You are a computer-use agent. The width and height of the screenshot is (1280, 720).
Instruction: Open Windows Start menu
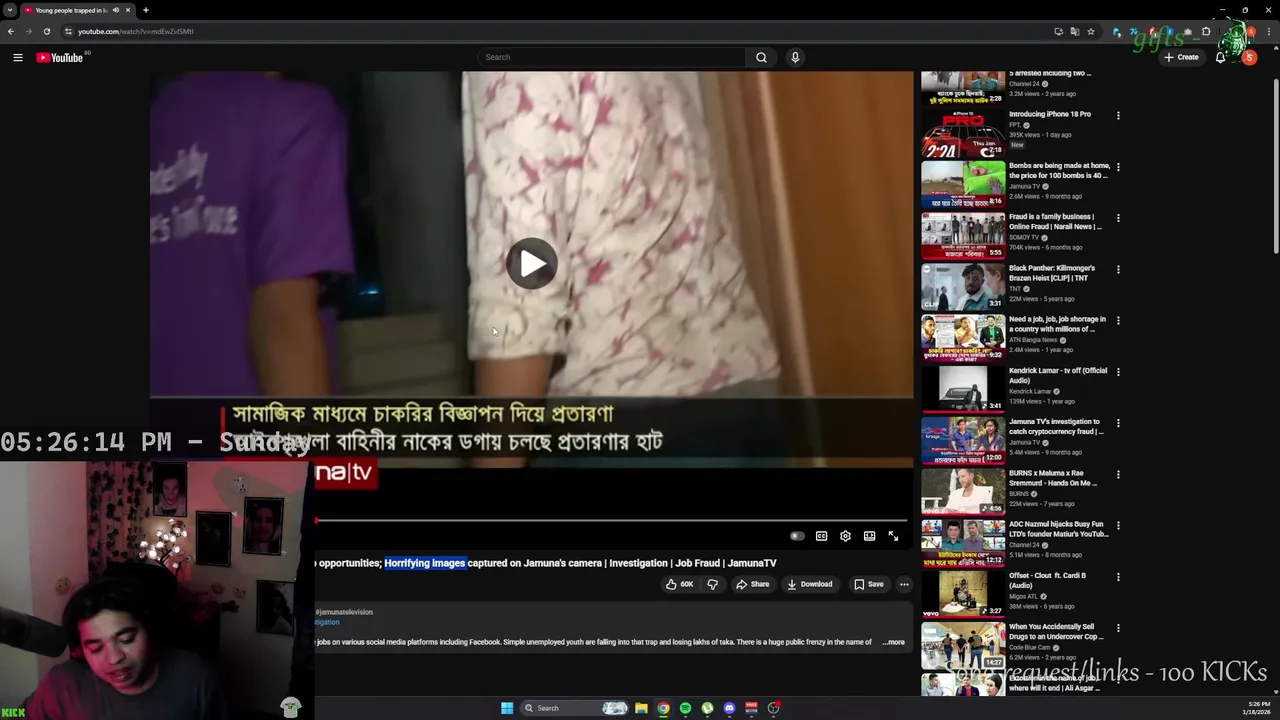point(507,708)
